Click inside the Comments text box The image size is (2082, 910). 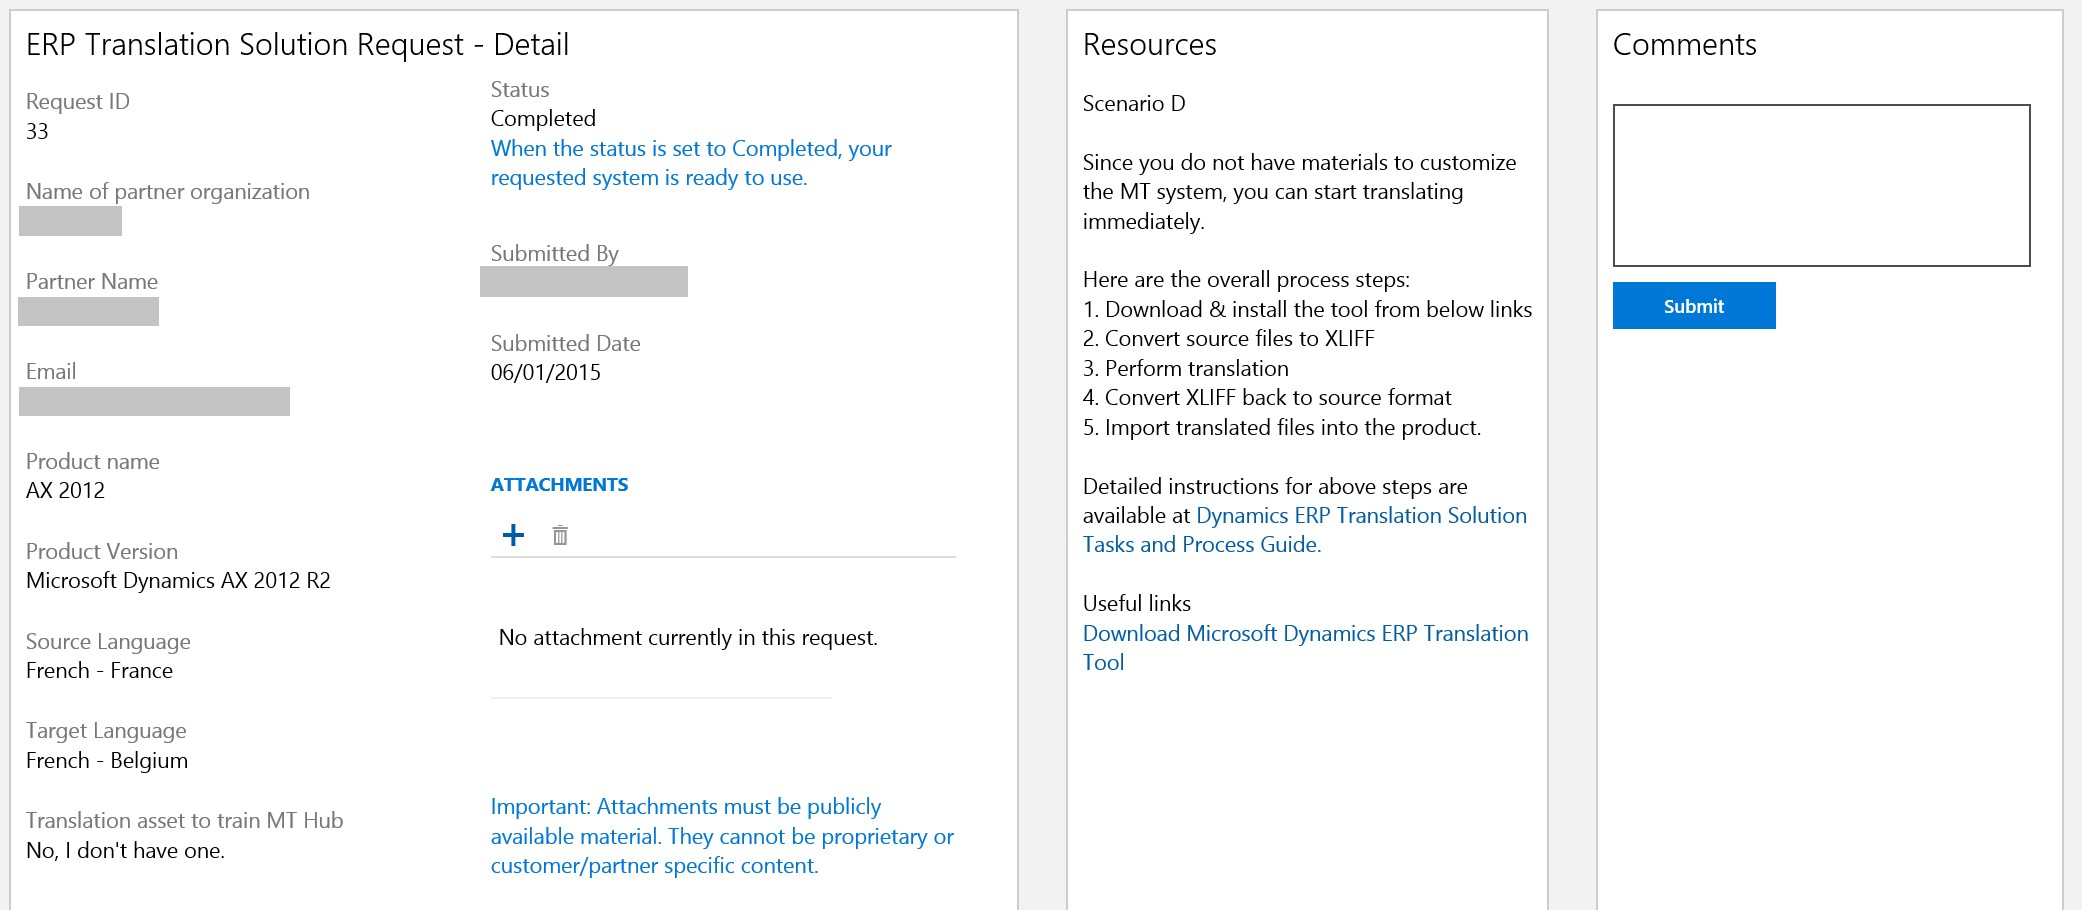tap(1820, 185)
